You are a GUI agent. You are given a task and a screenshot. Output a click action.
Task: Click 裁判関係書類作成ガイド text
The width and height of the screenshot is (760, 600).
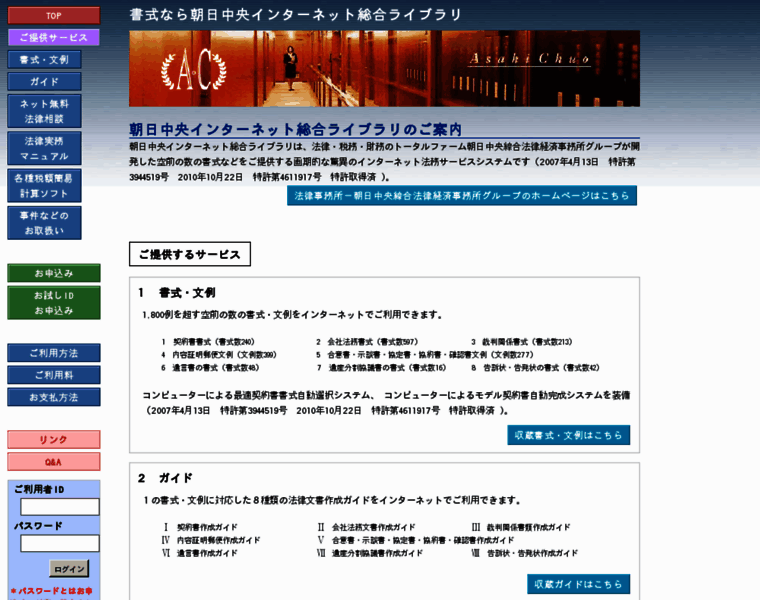point(528,527)
